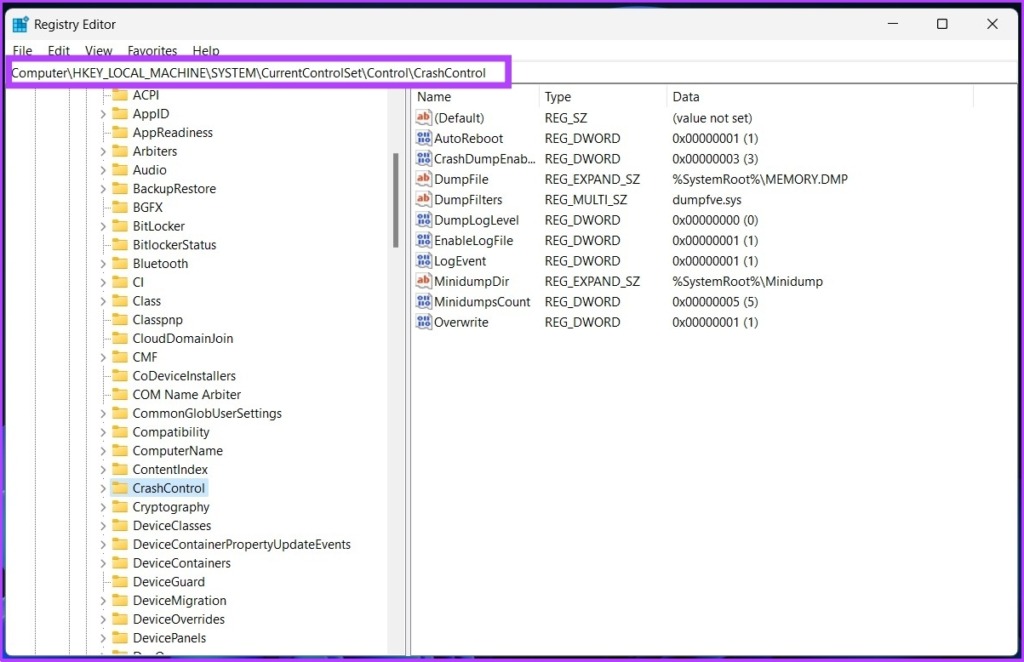This screenshot has height=662, width=1024.
Task: Click the AppReadiness folder icon
Action: pos(120,133)
